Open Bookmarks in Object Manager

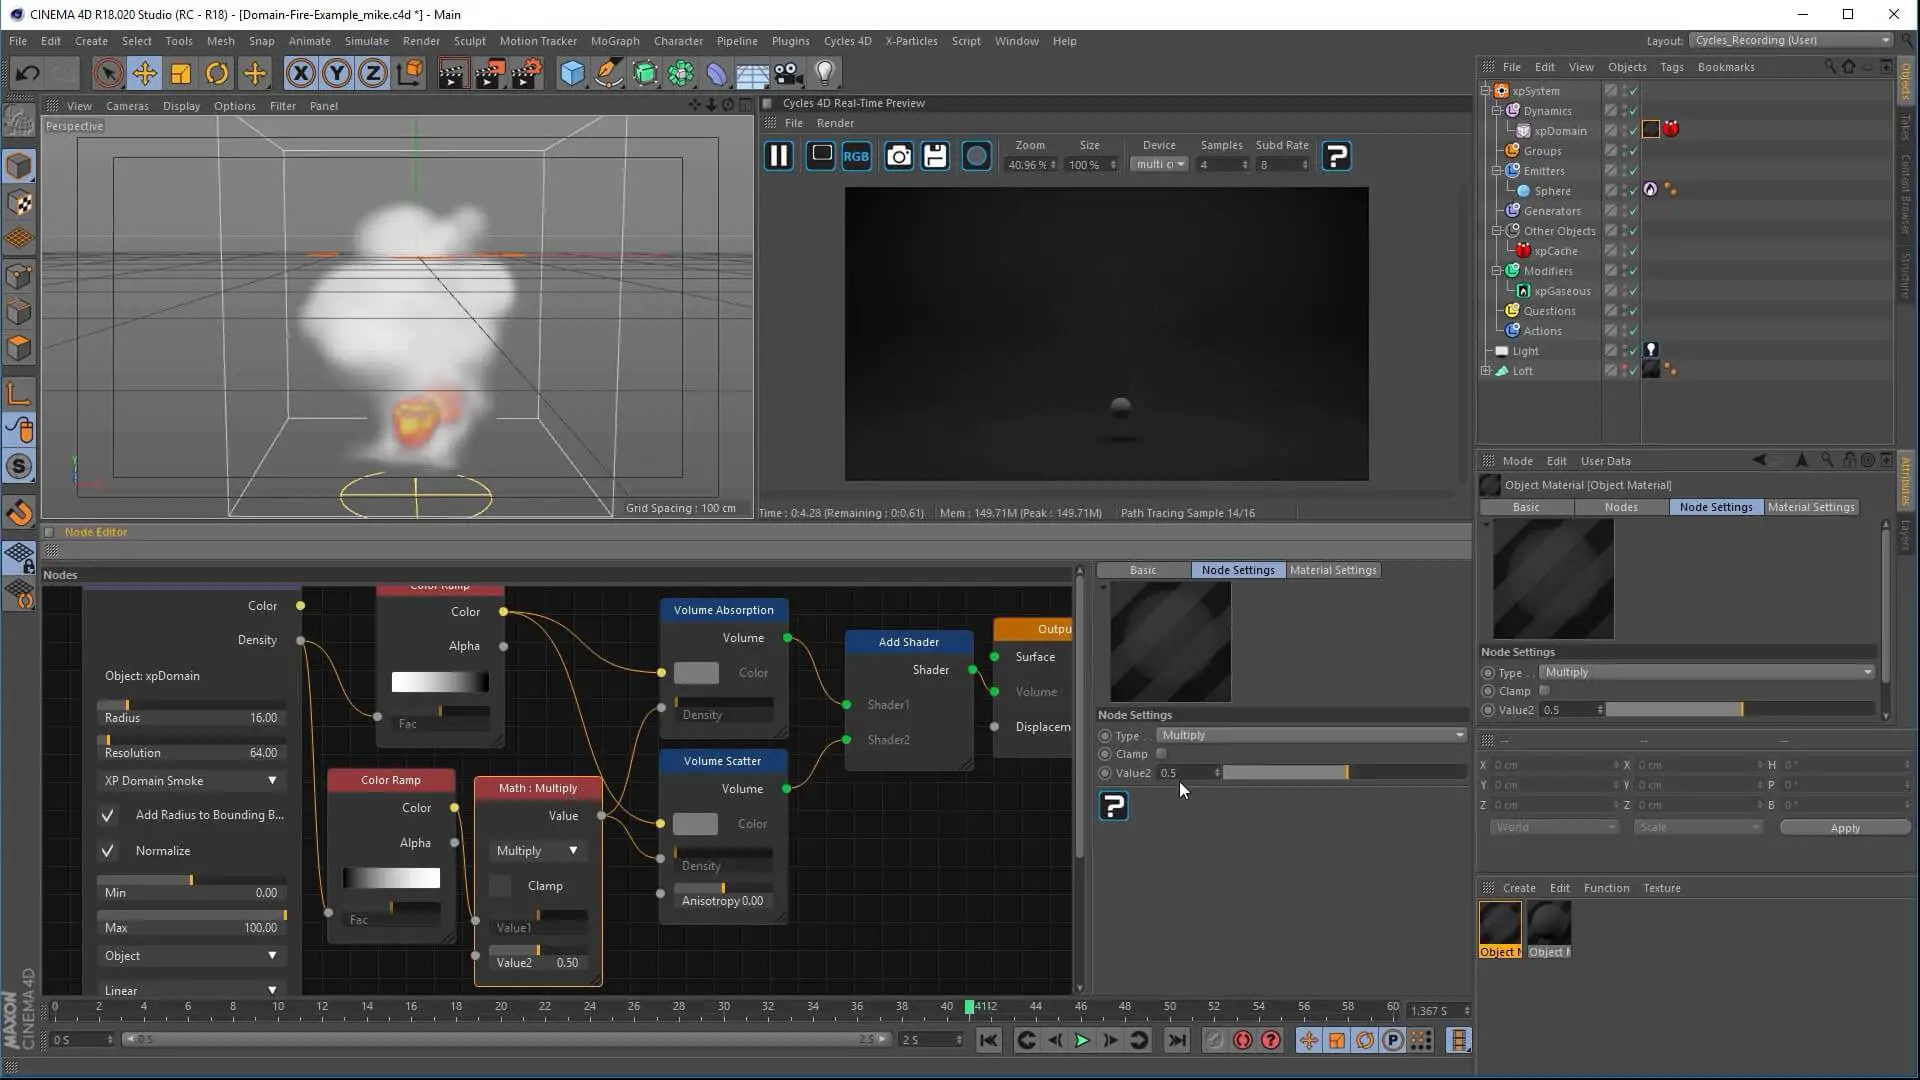[1726, 67]
